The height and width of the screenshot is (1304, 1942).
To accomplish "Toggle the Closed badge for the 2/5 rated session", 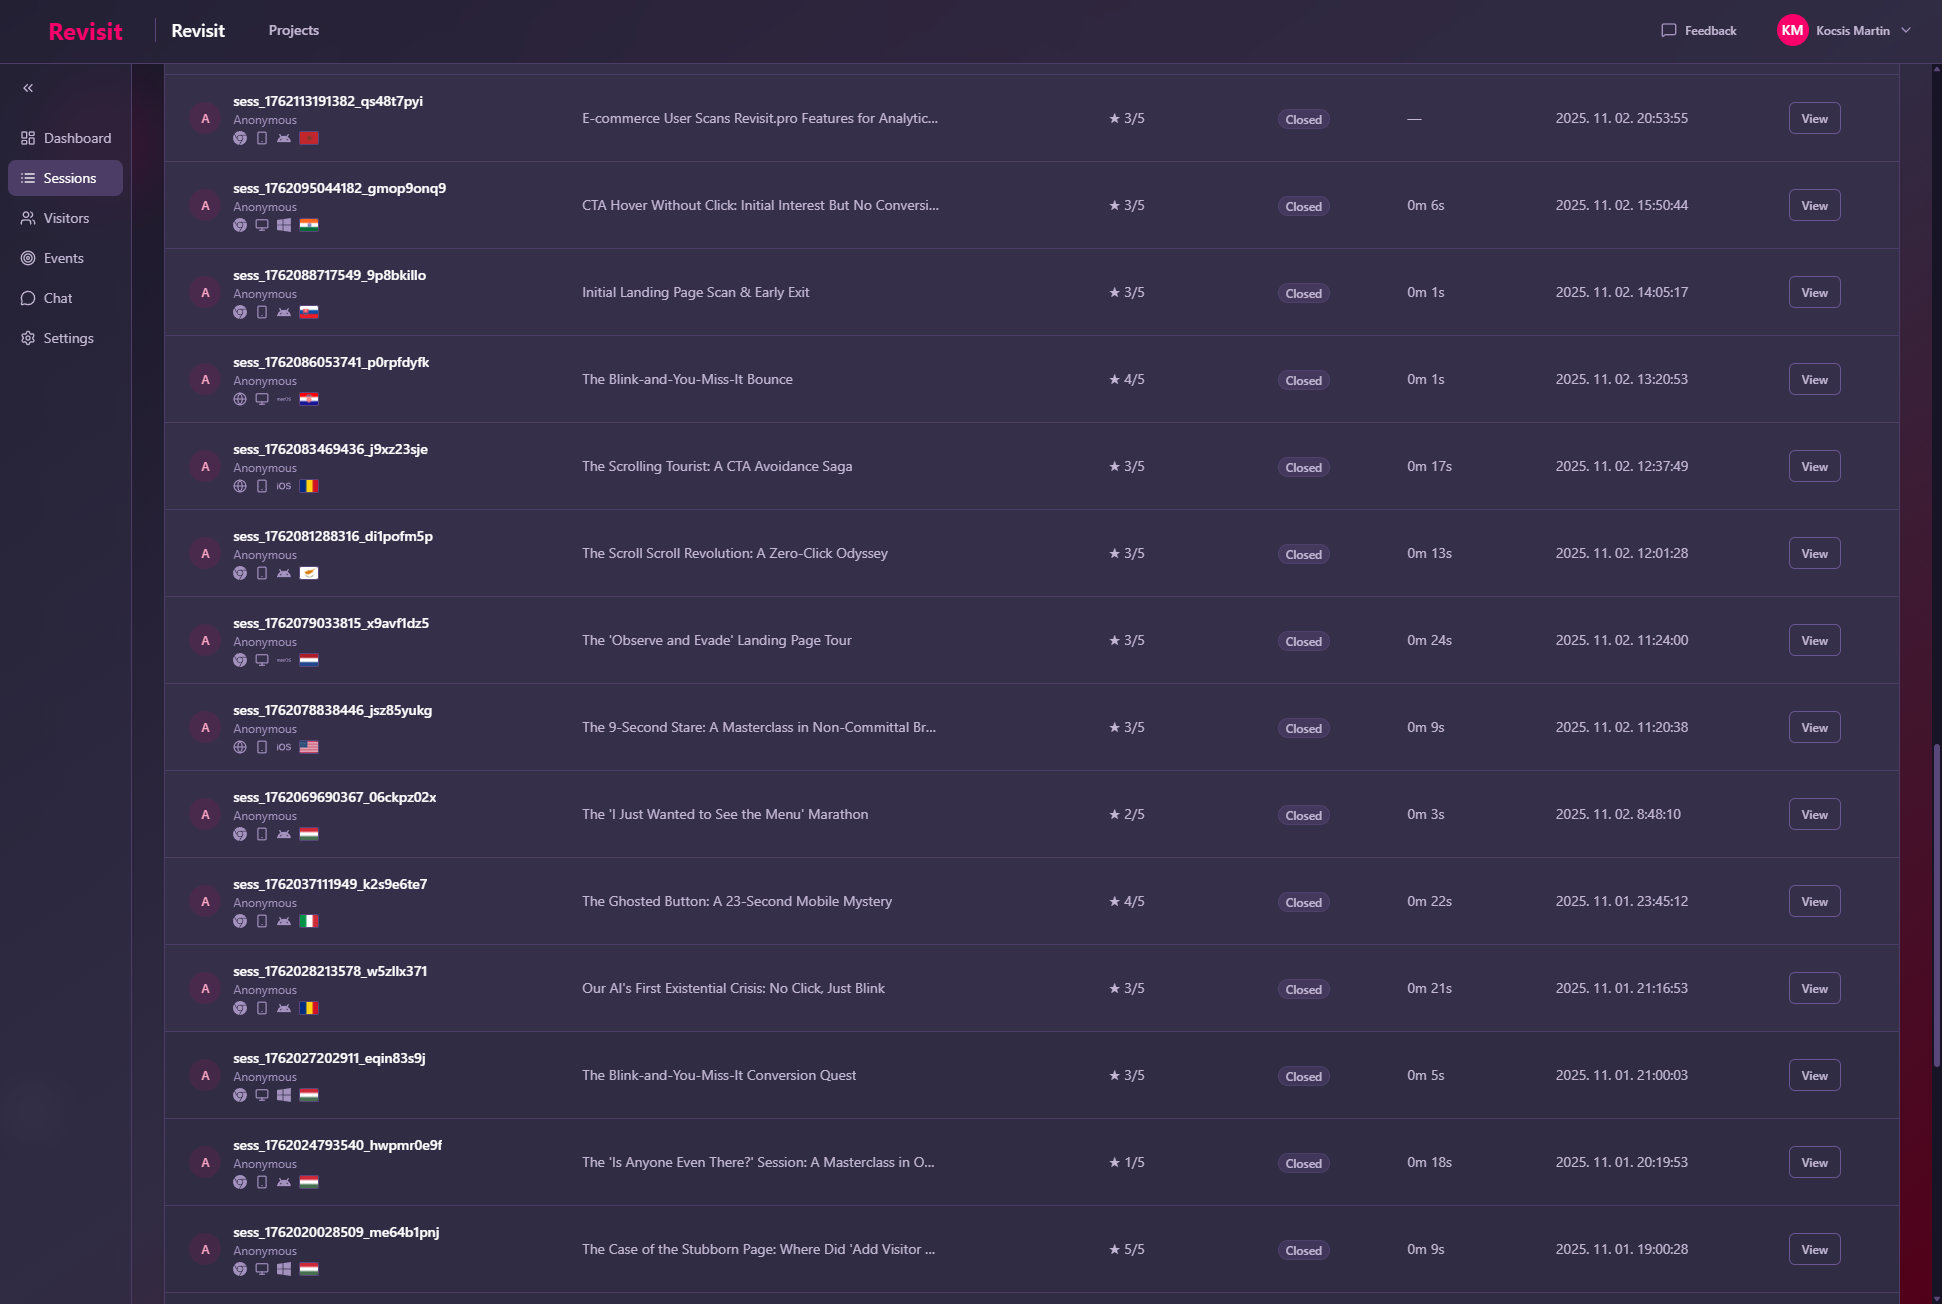I will coord(1303,815).
